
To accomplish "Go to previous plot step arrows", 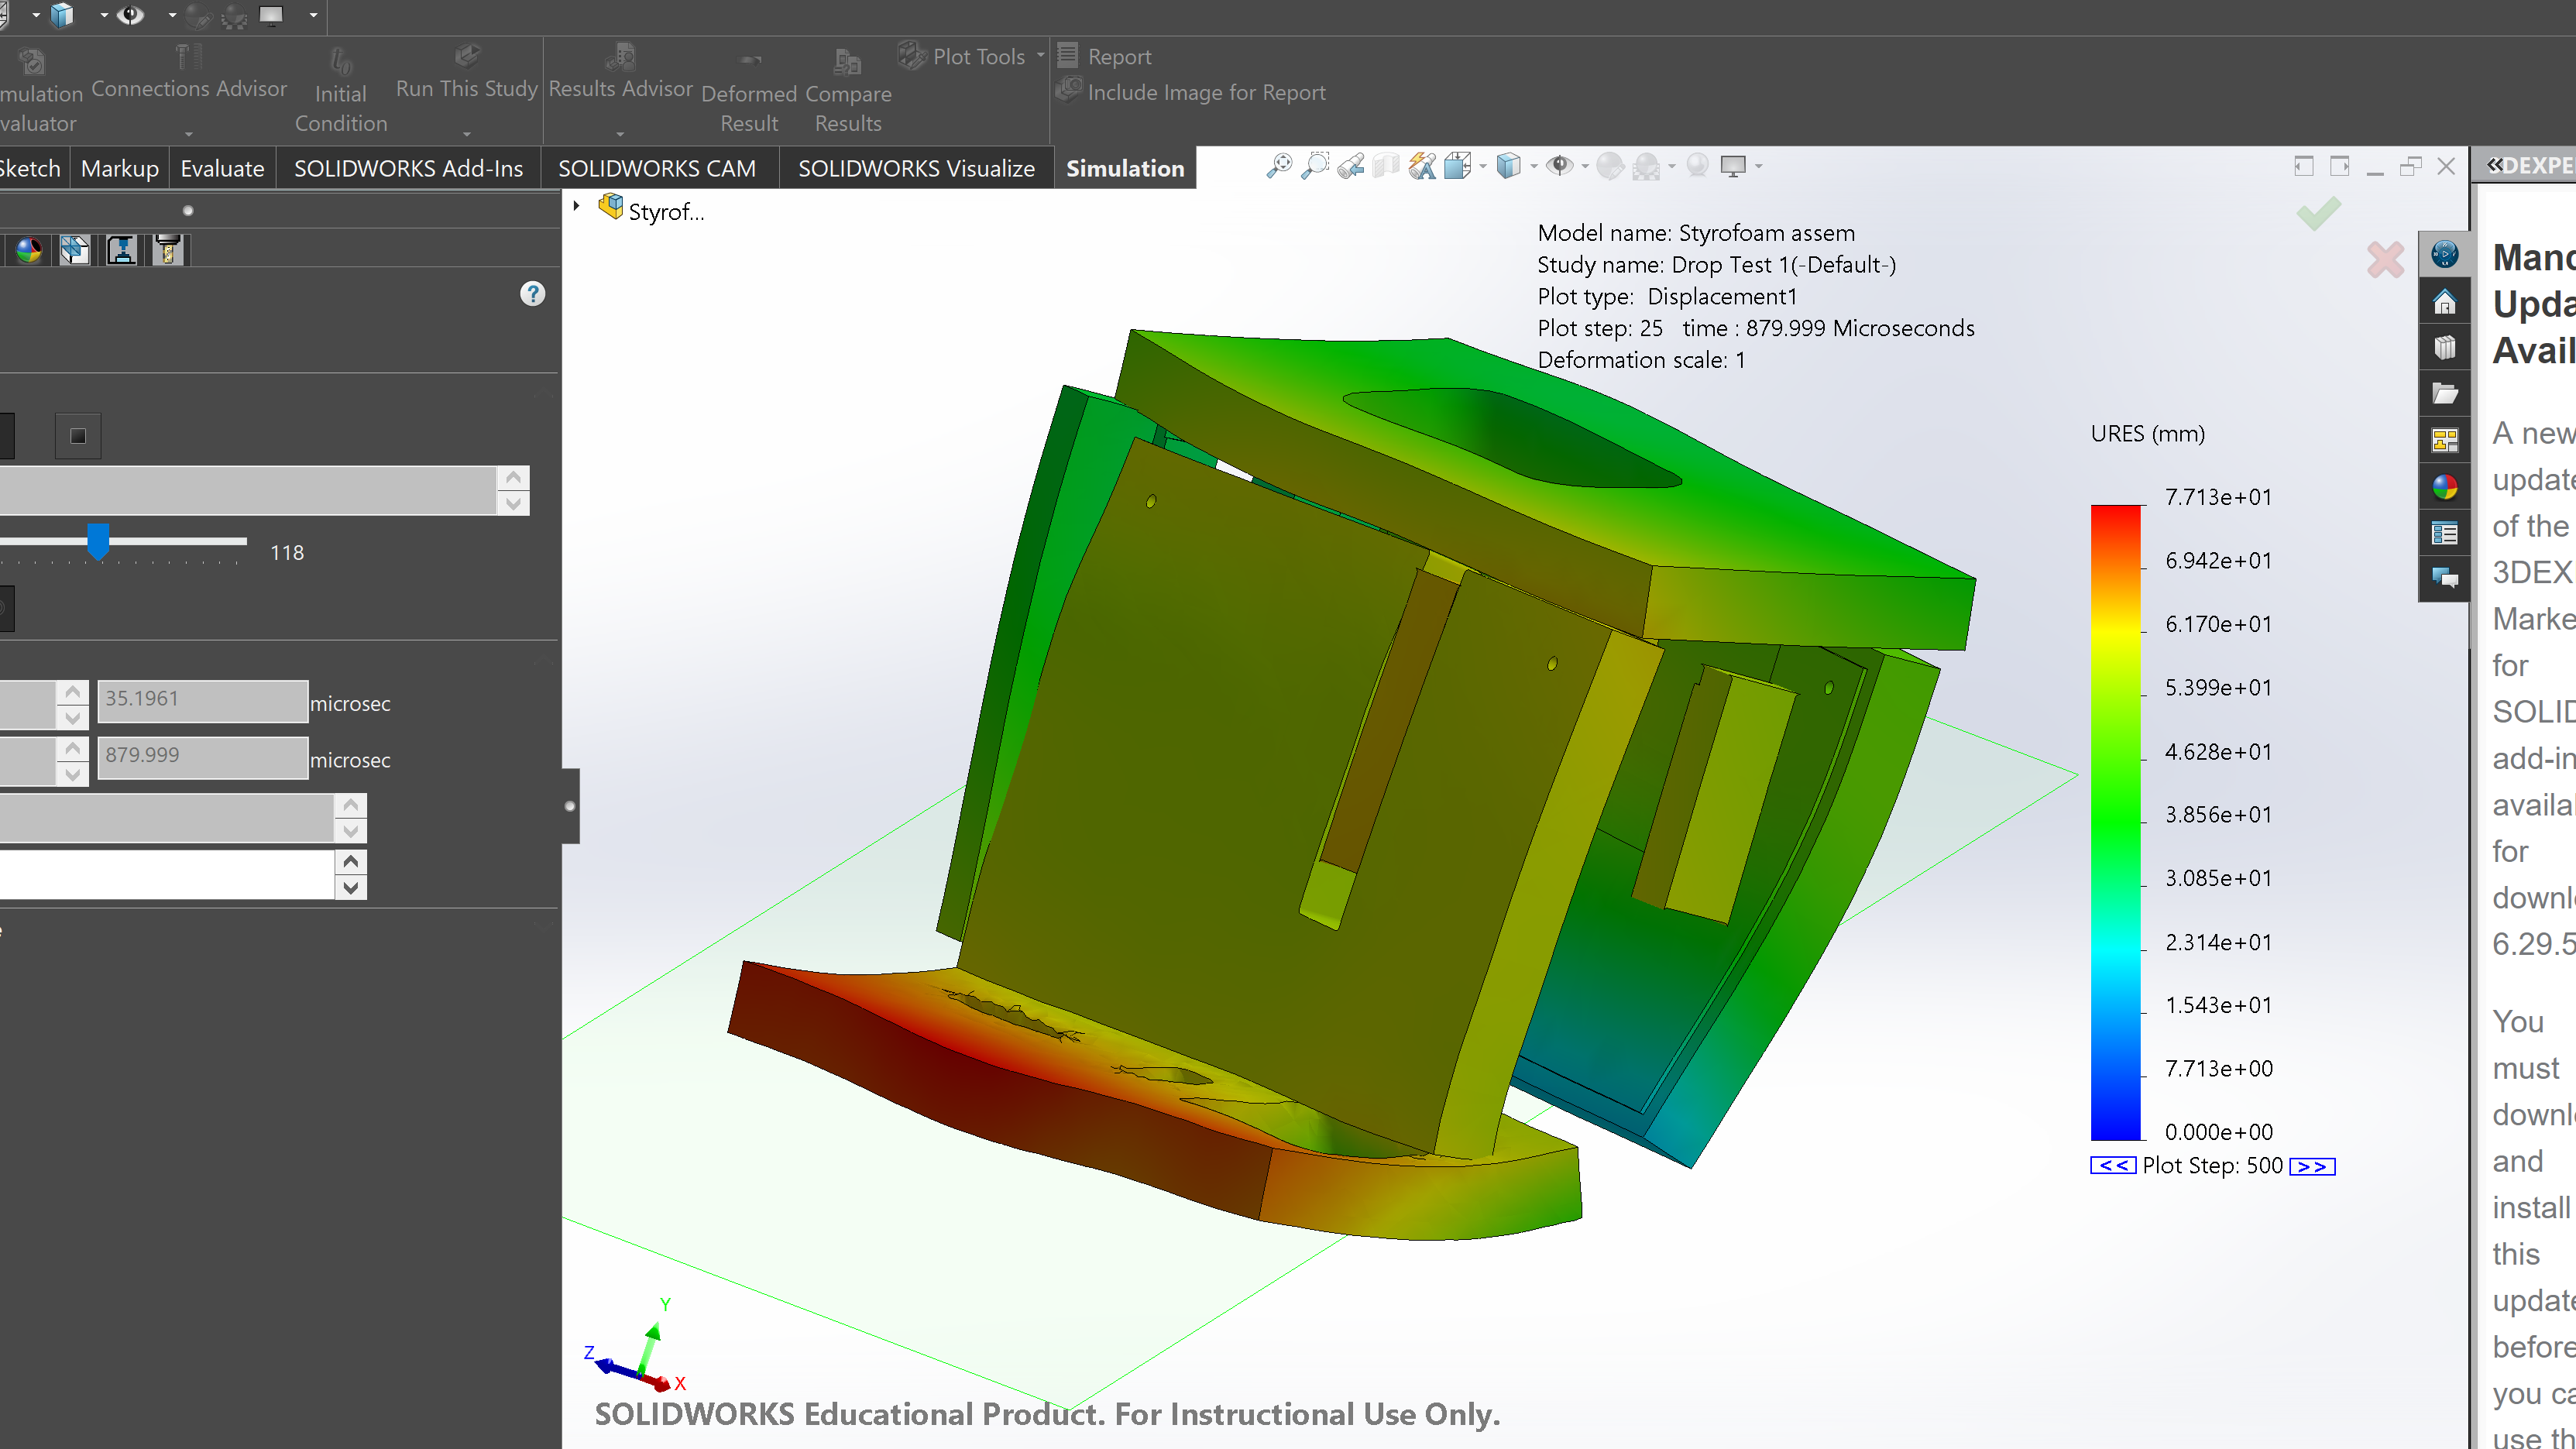I will 2113,1166.
